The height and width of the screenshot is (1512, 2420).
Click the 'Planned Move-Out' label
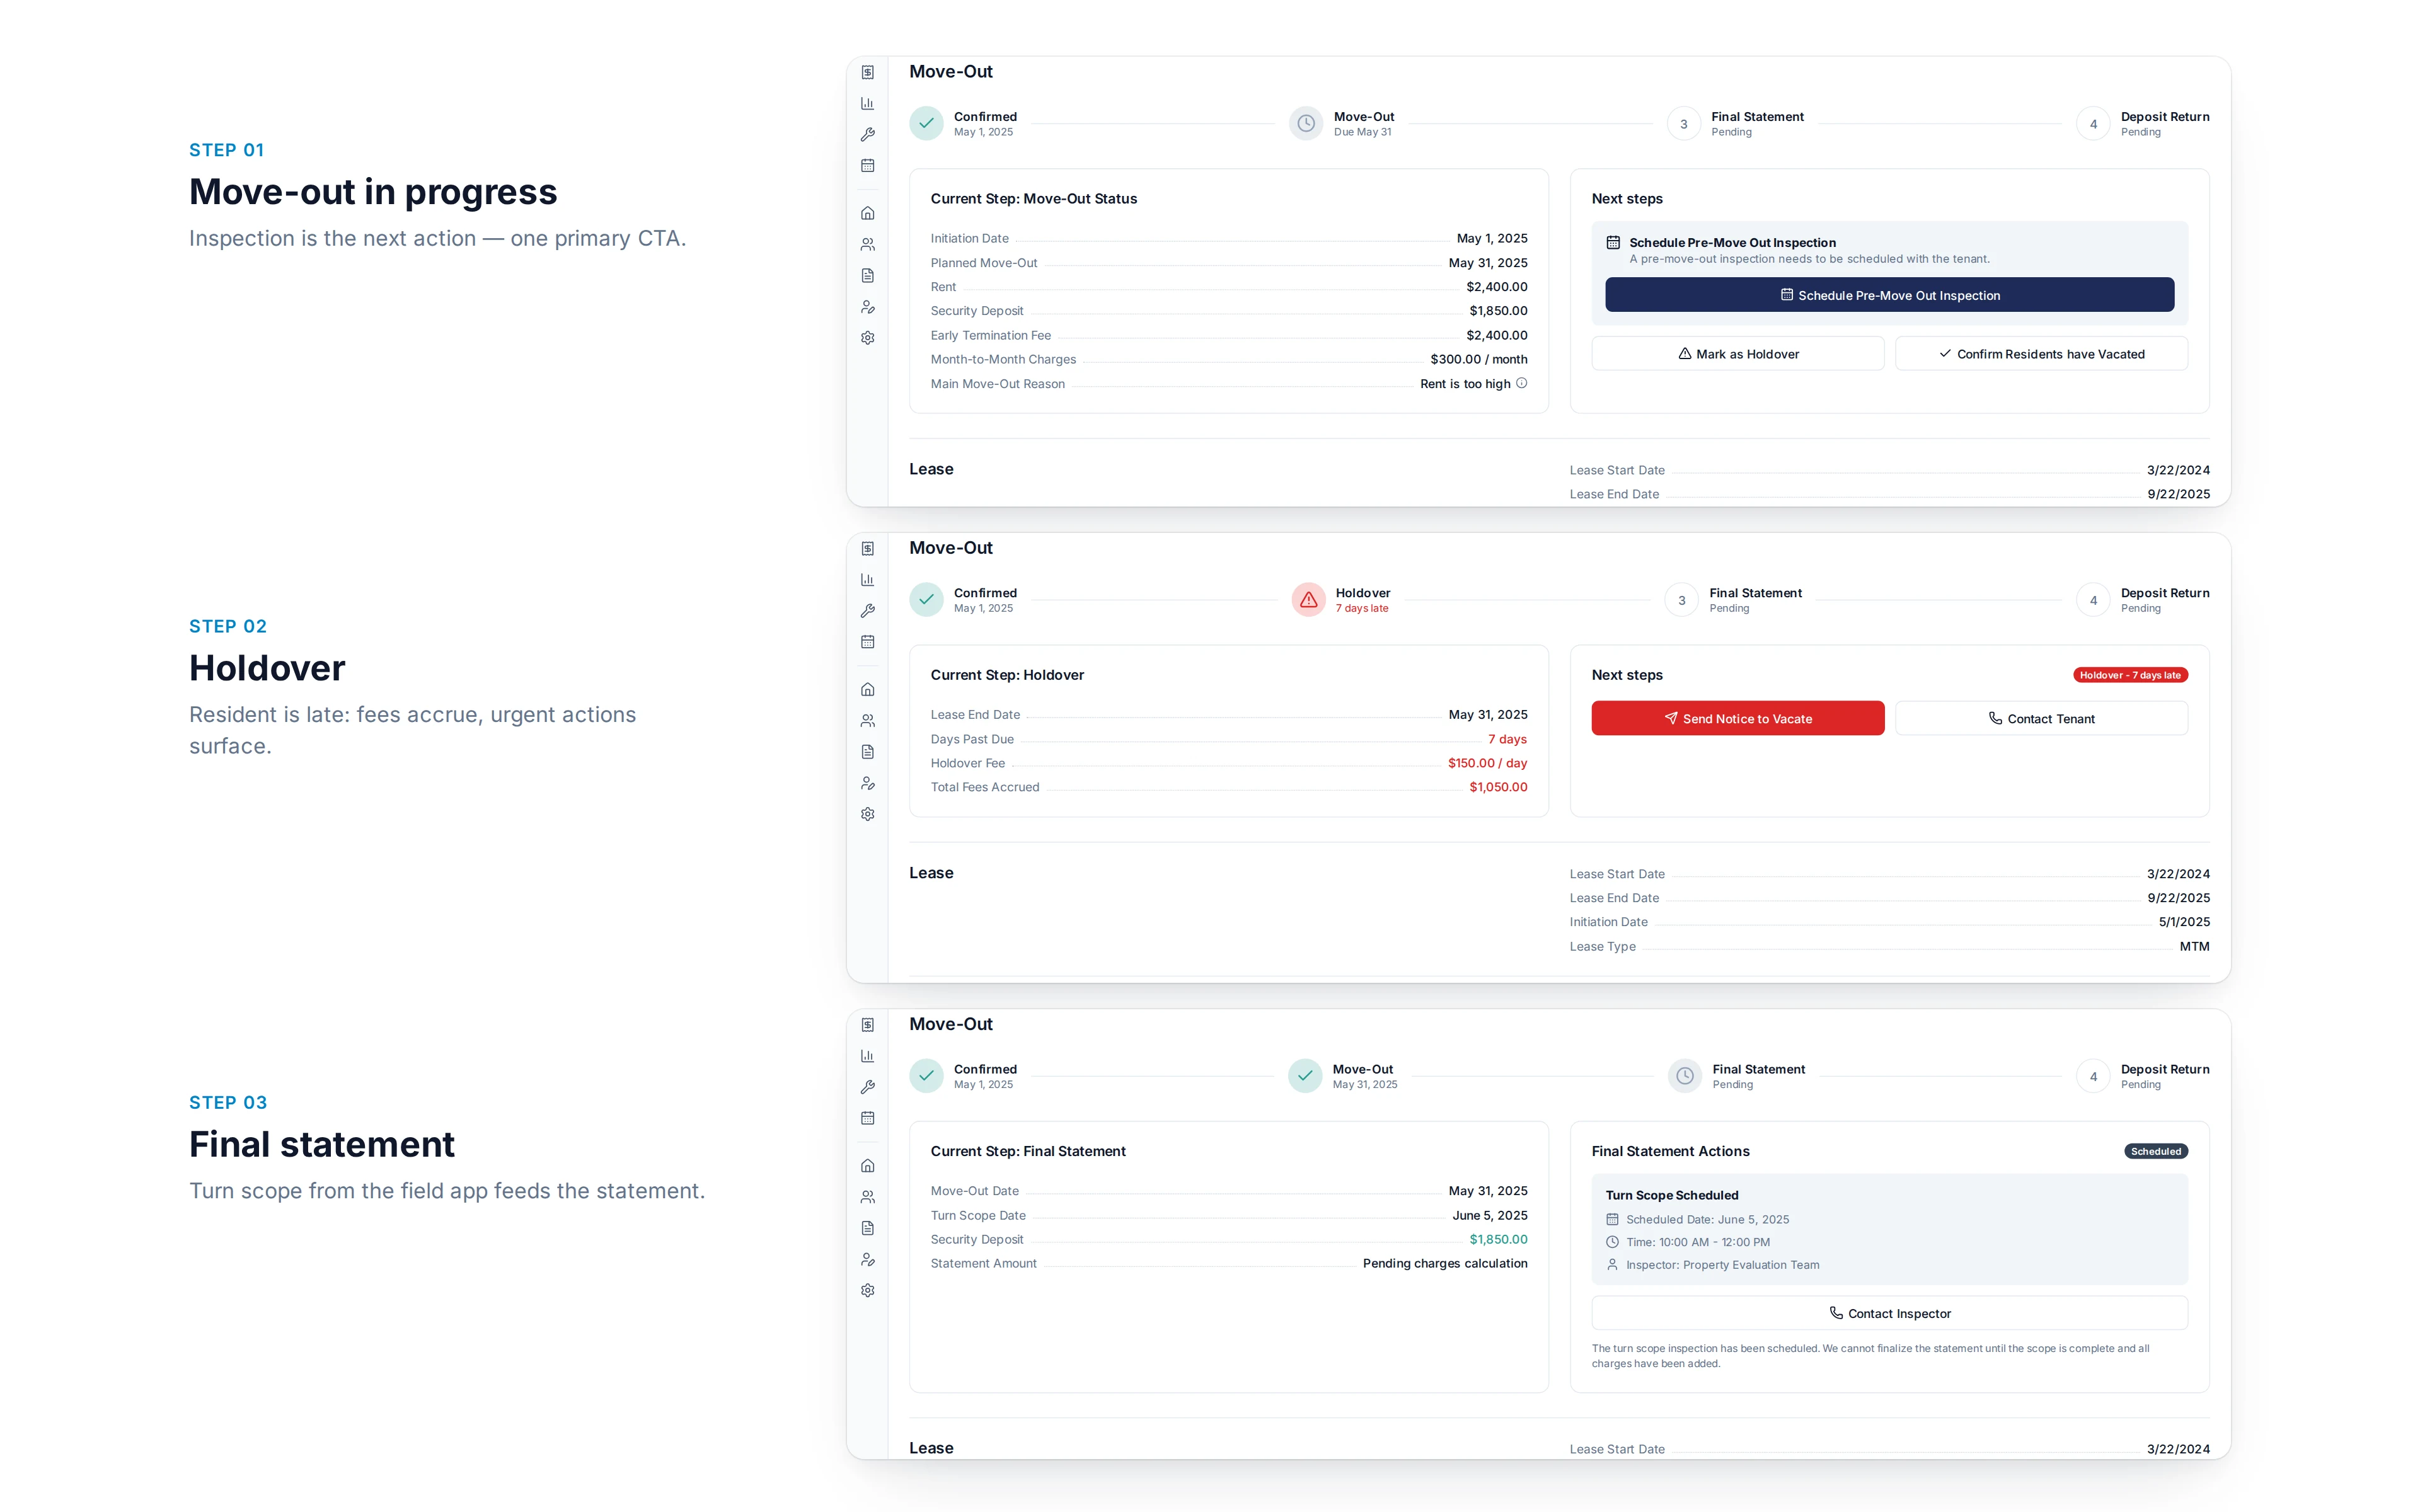pos(983,263)
